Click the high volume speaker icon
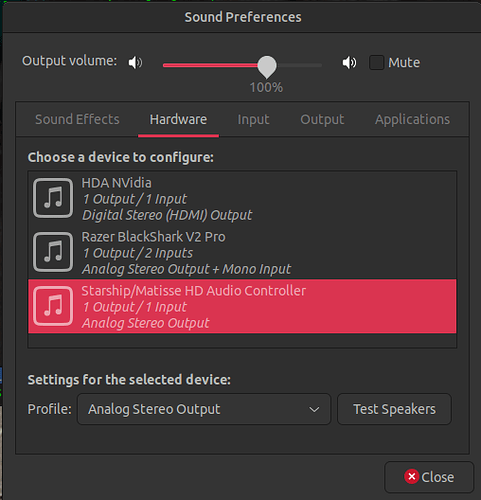The image size is (481, 500). (349, 62)
